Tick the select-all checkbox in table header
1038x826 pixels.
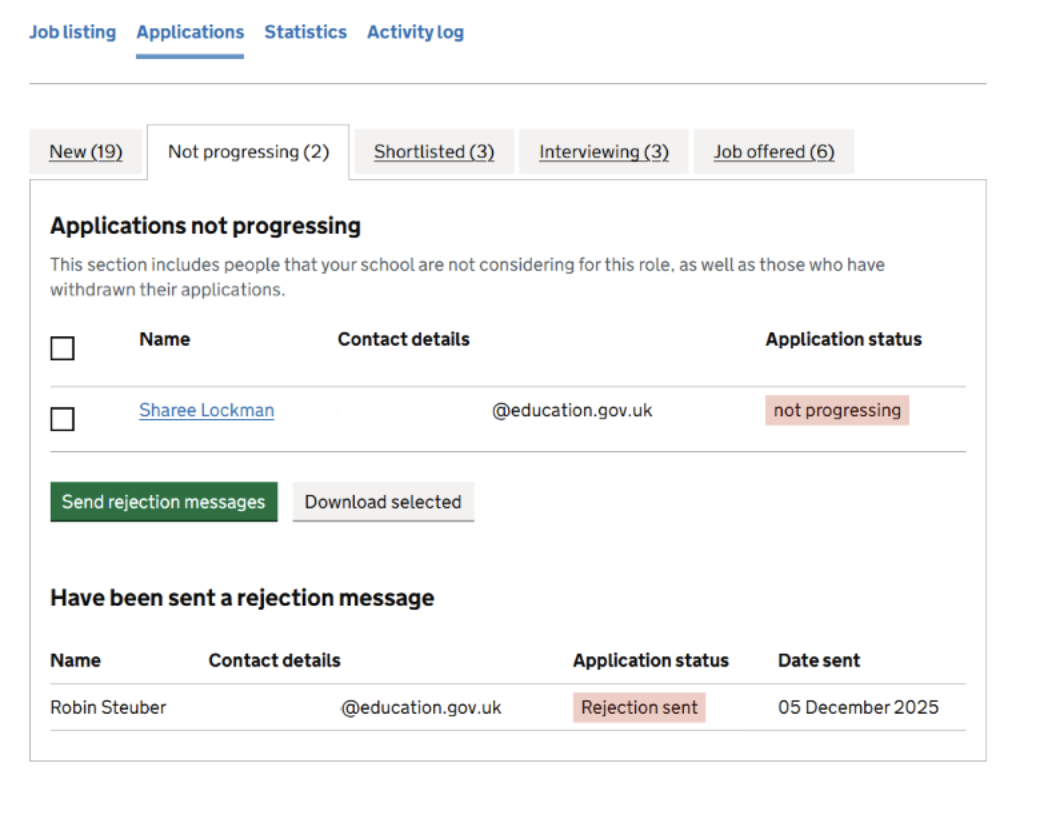(x=62, y=348)
